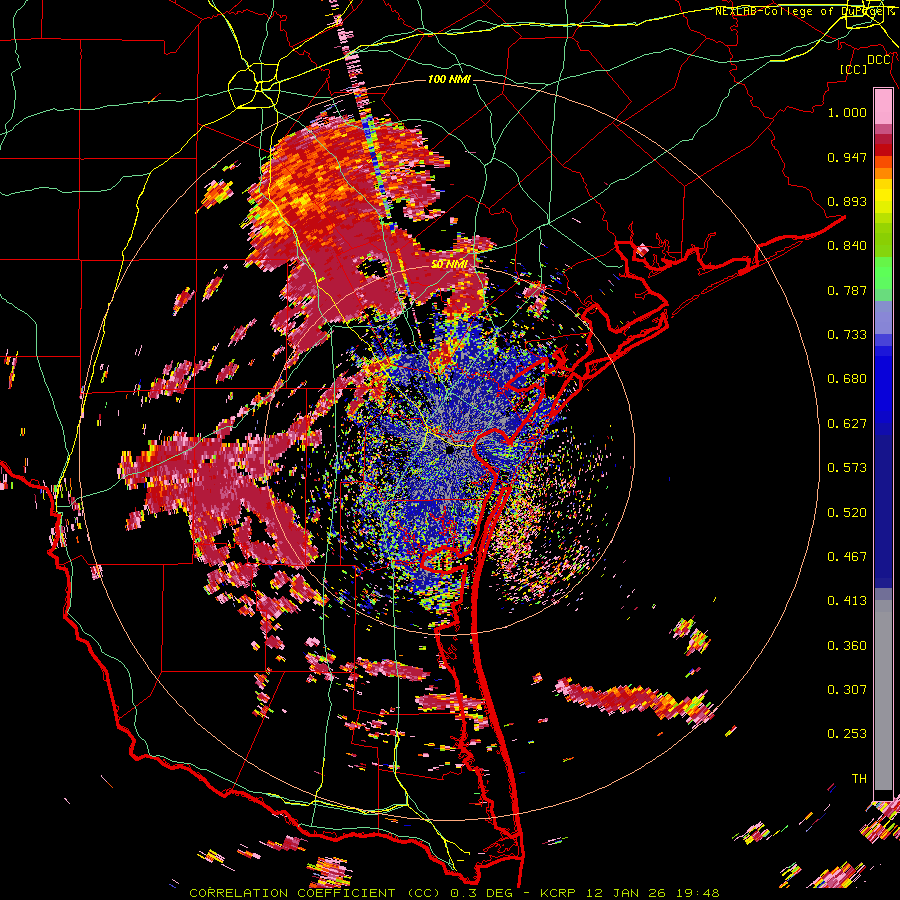Select the 0.467 legend value
This screenshot has width=900, height=900.
pyautogui.click(x=847, y=557)
